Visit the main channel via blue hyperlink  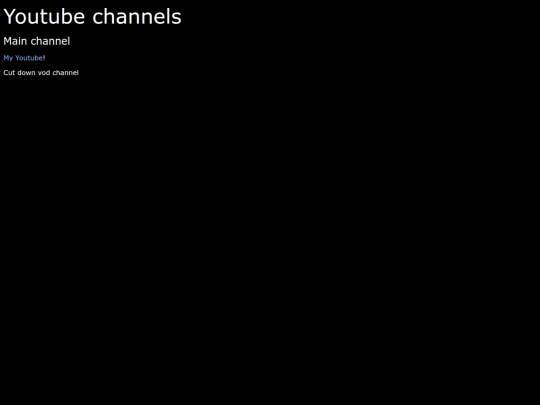pos(24,58)
